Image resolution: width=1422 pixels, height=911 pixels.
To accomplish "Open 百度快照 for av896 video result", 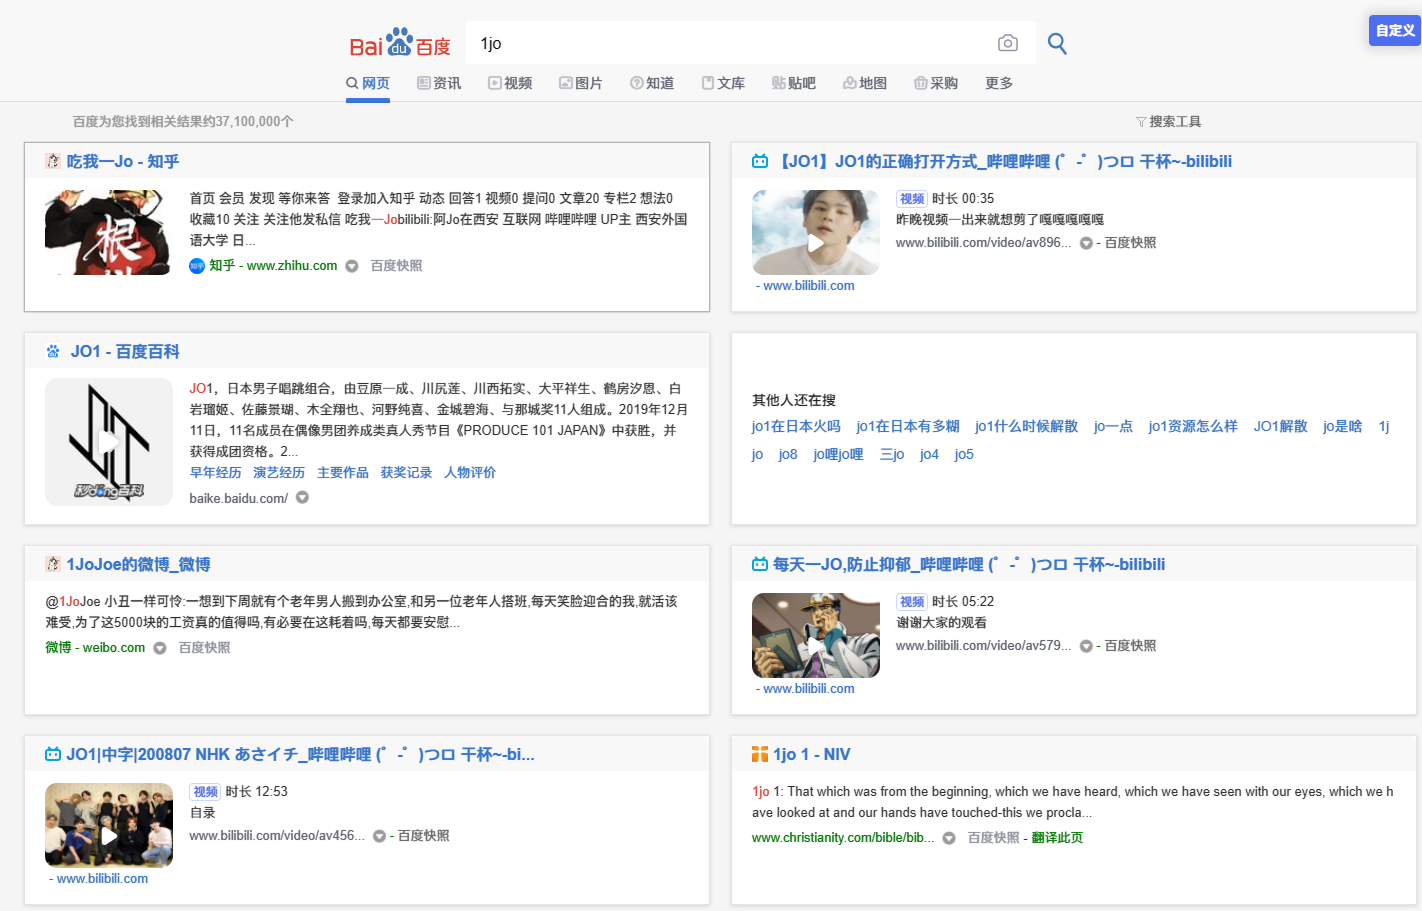I will pos(1130,242).
